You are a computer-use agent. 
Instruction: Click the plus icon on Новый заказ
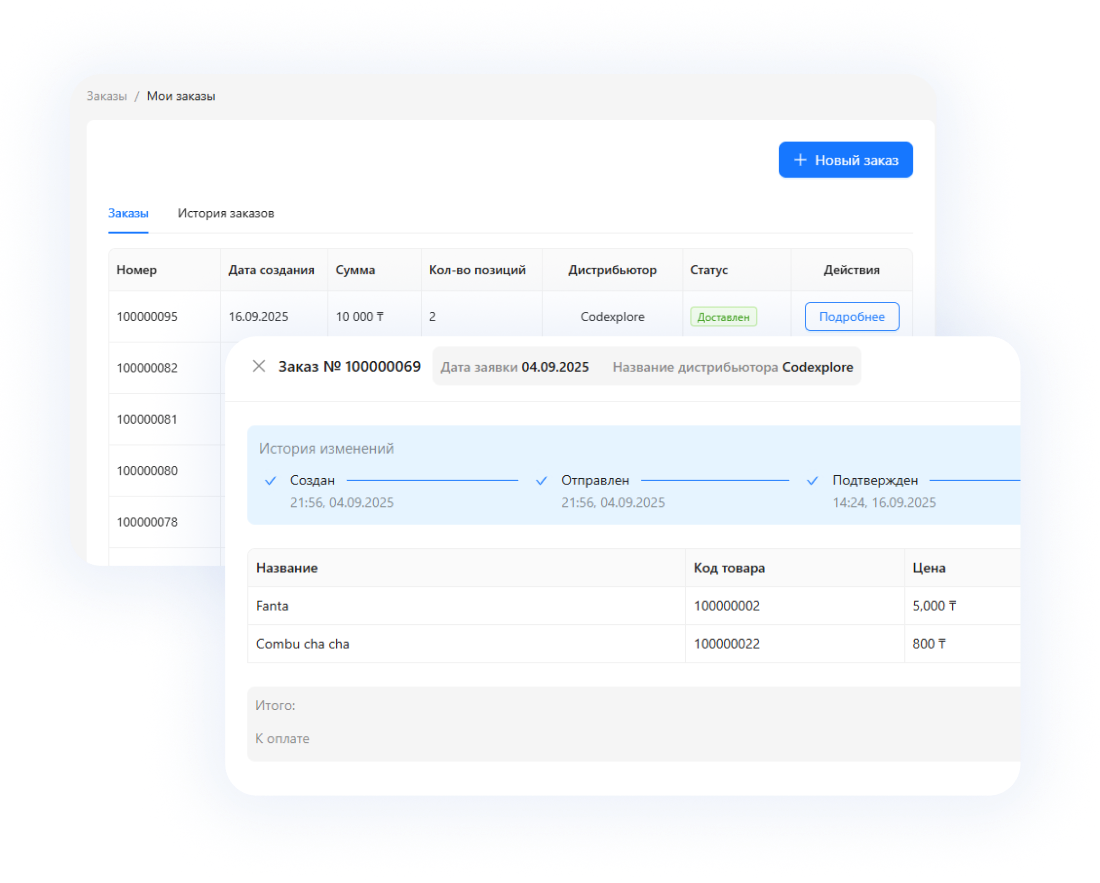[x=799, y=160]
